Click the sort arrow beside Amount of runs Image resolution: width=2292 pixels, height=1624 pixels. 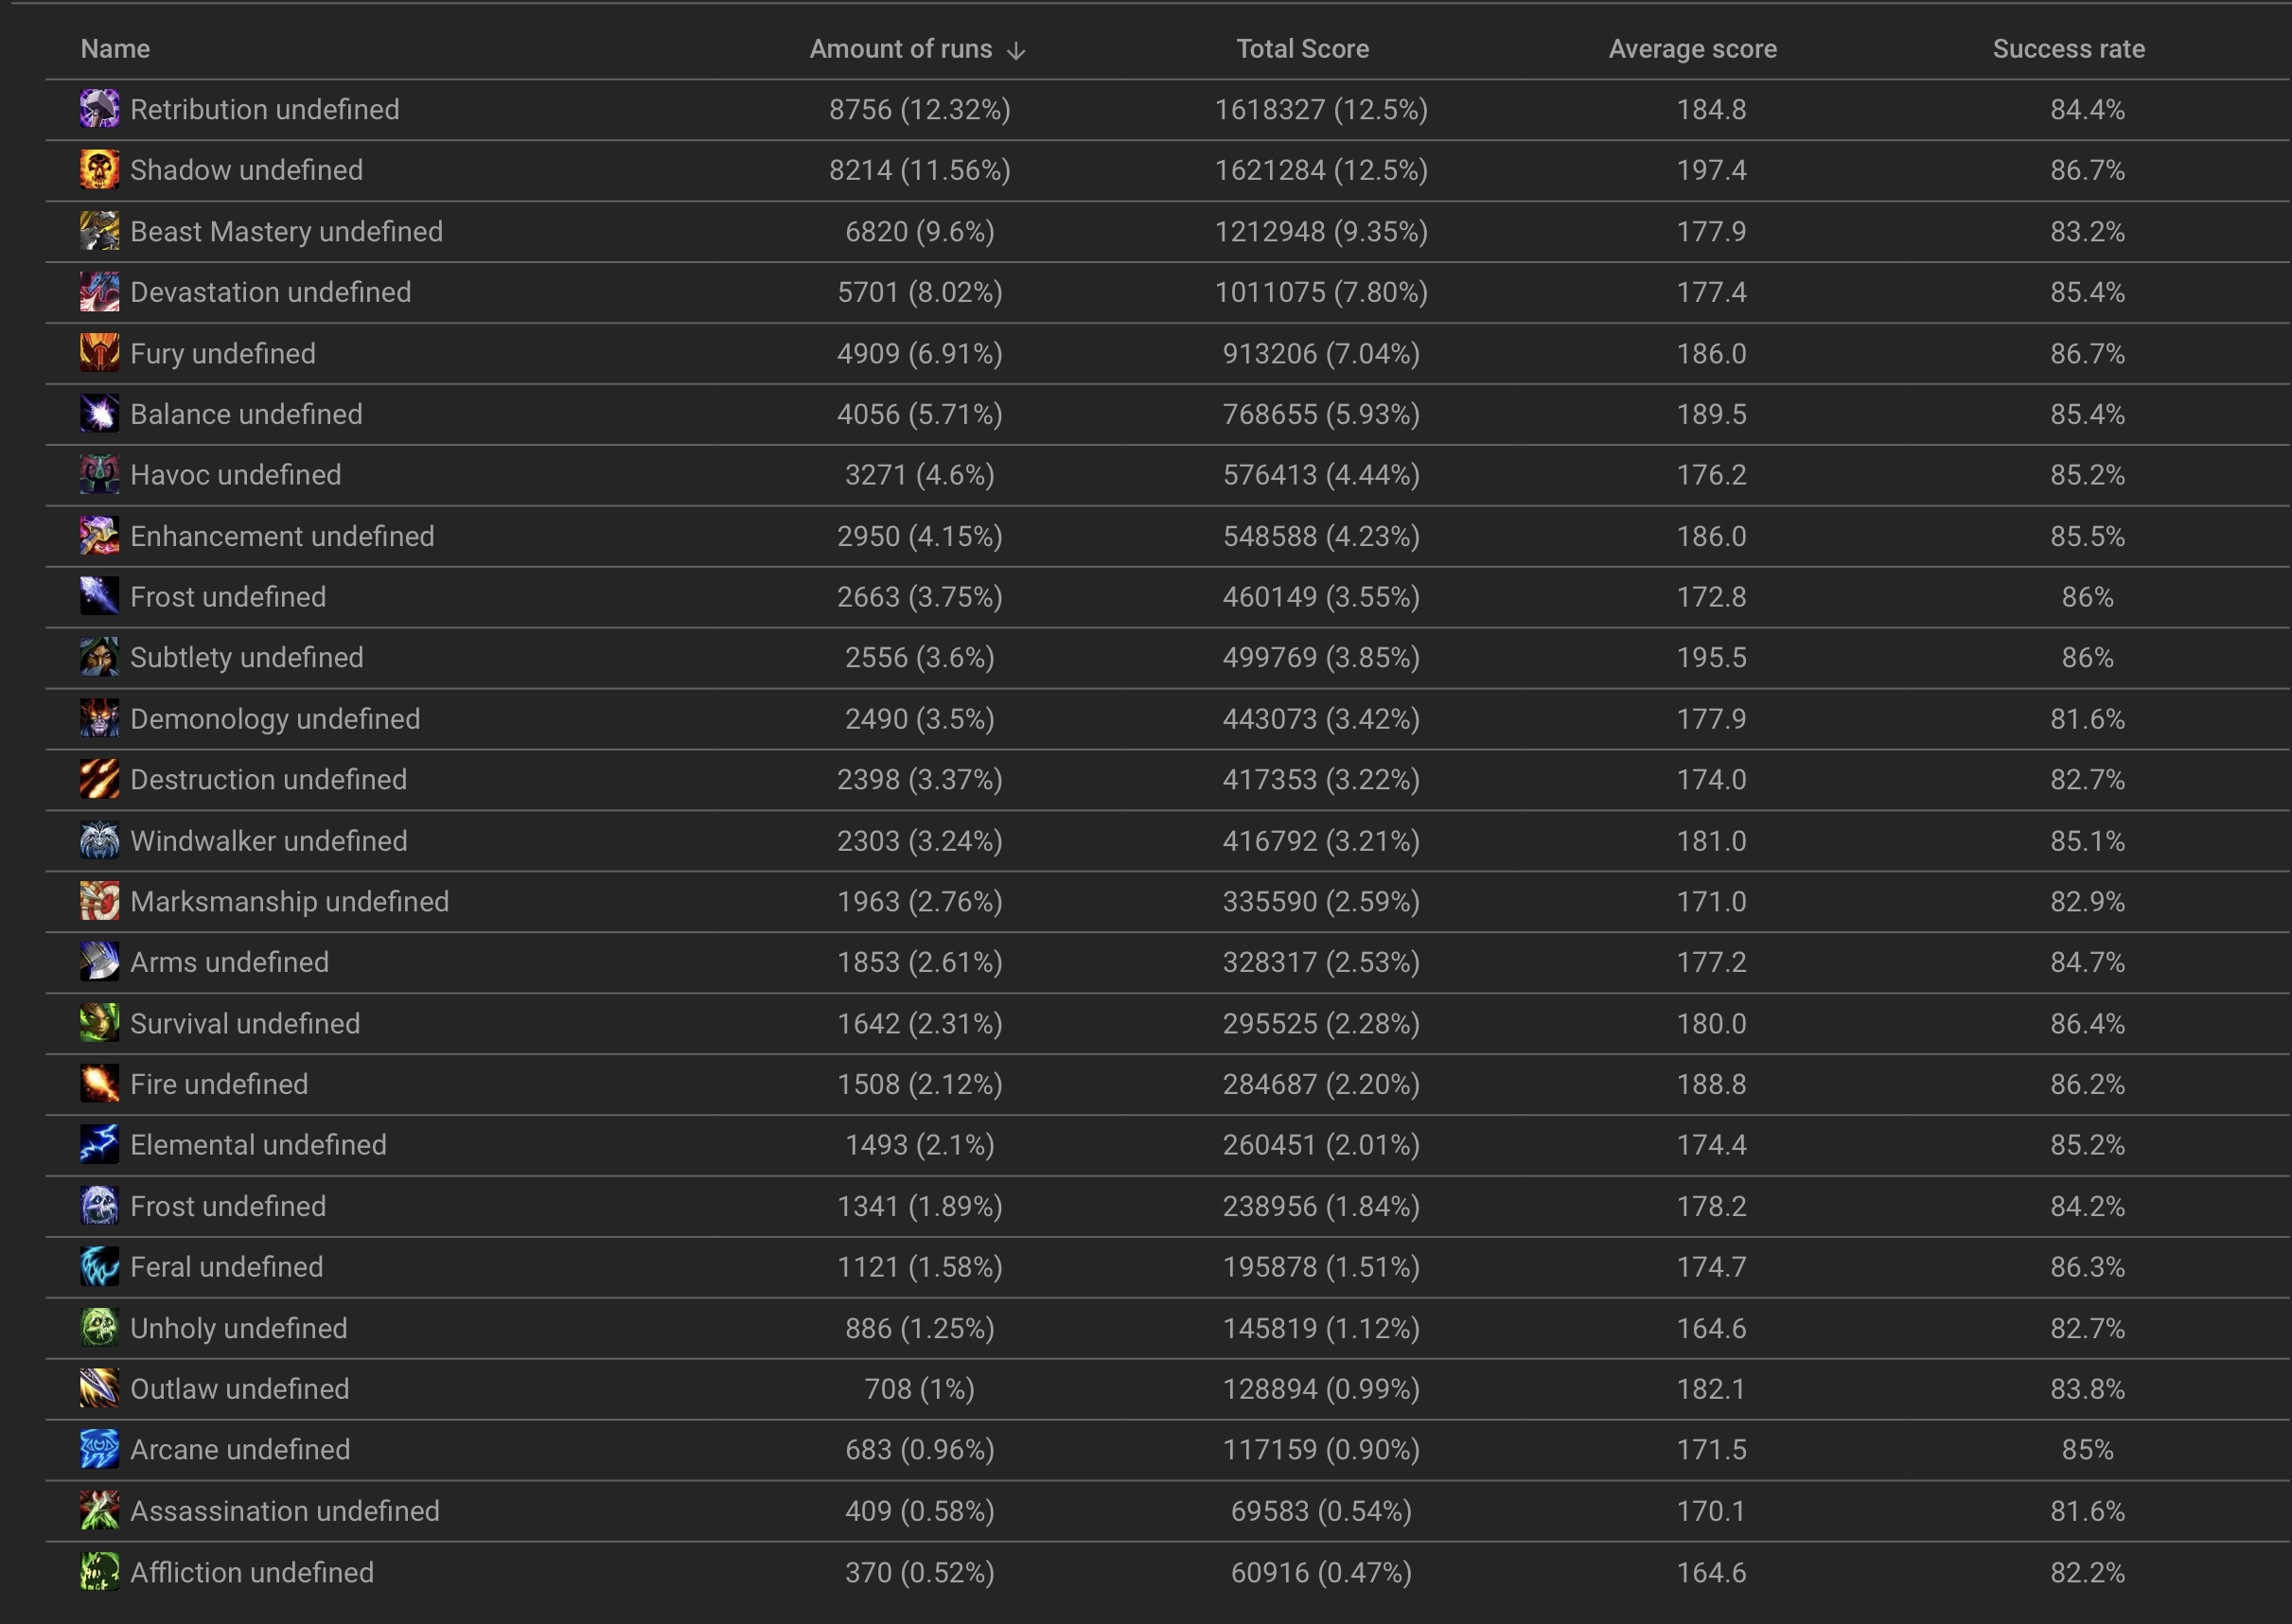point(1016,50)
